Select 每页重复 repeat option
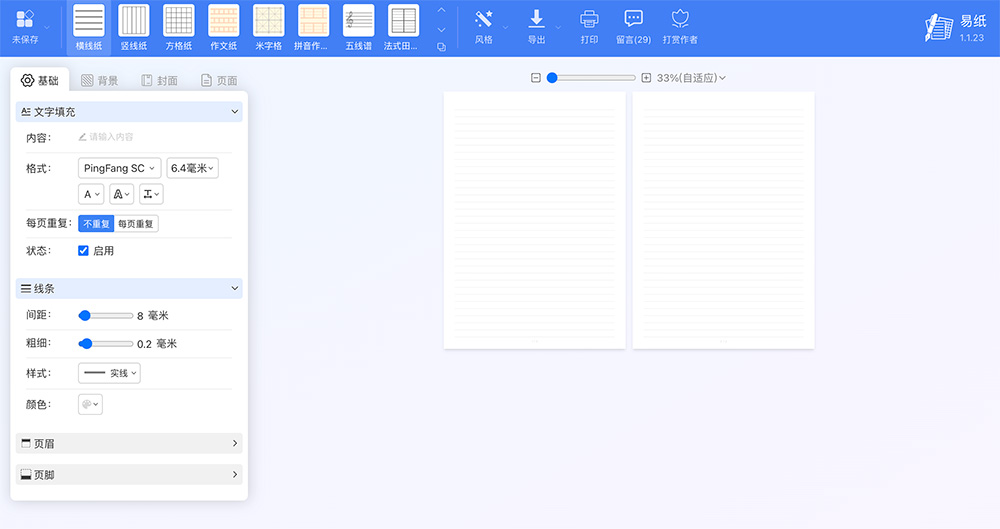The width and height of the screenshot is (1000, 529). coord(136,224)
